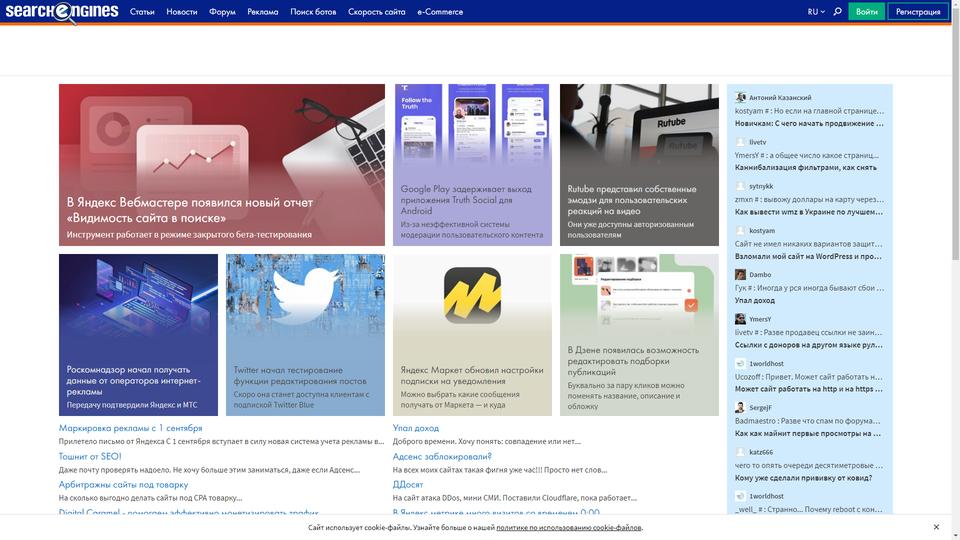The width and height of the screenshot is (960, 540).
Task: Open Как как майнит первые просмотры topic
Action: (x=808, y=433)
